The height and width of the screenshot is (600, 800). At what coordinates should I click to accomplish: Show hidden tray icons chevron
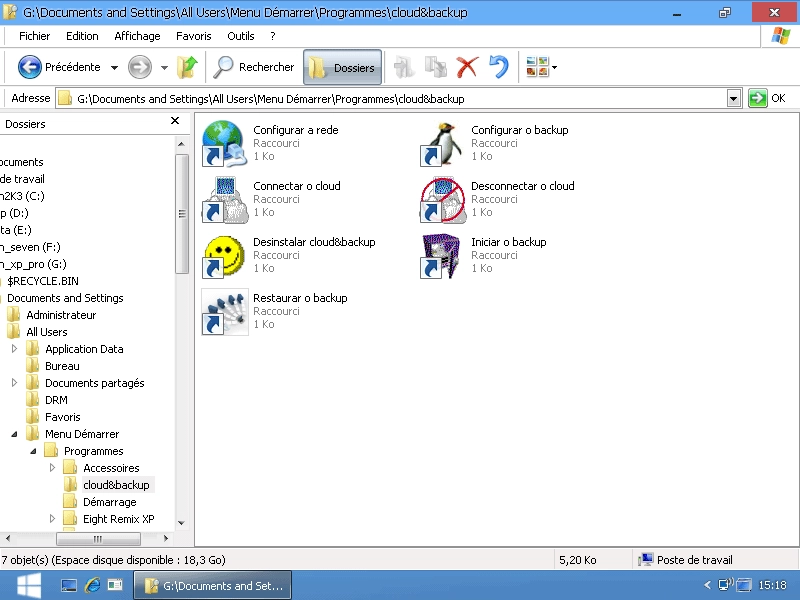pos(707,585)
